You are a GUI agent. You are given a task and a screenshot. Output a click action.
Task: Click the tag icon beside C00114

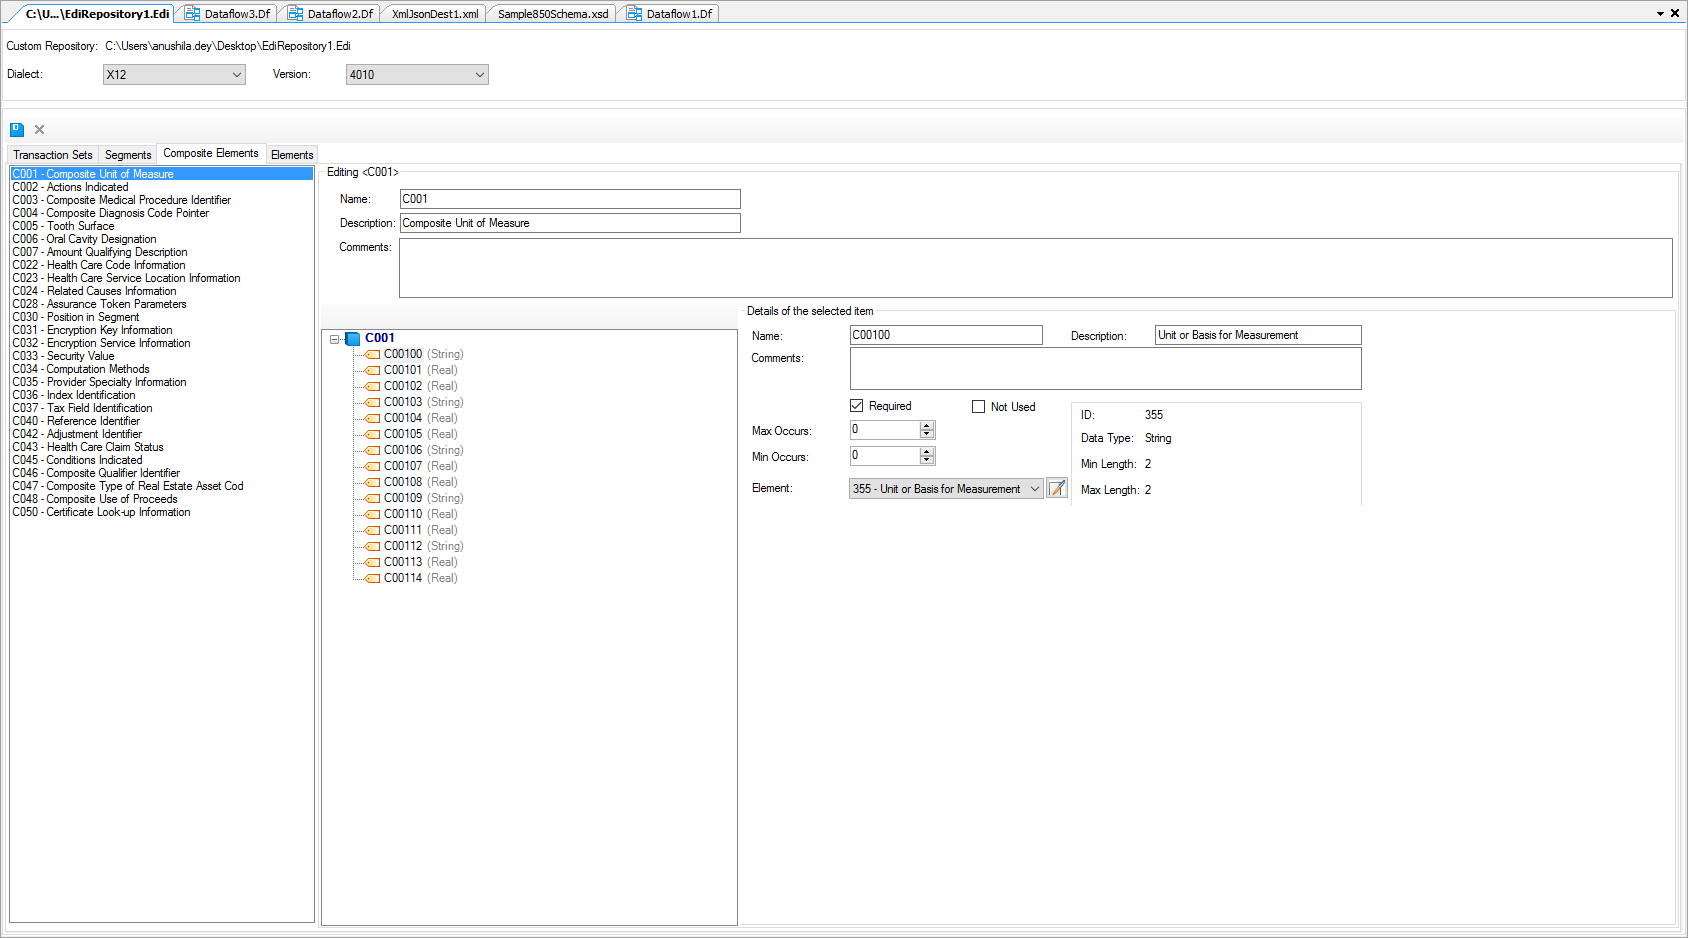pos(373,579)
